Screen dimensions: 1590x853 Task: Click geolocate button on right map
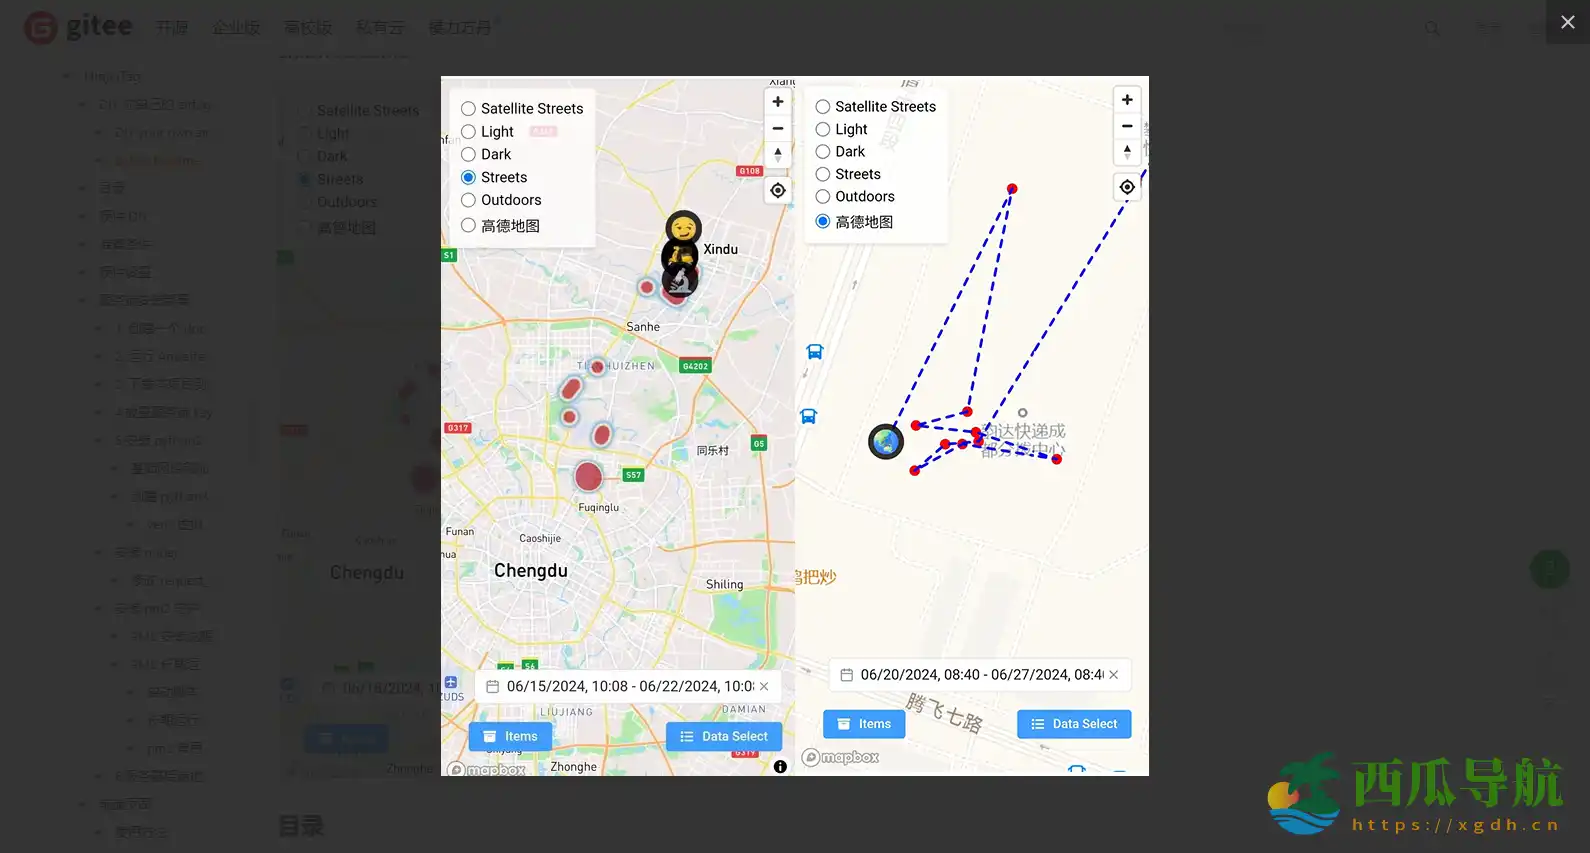[x=1127, y=187]
